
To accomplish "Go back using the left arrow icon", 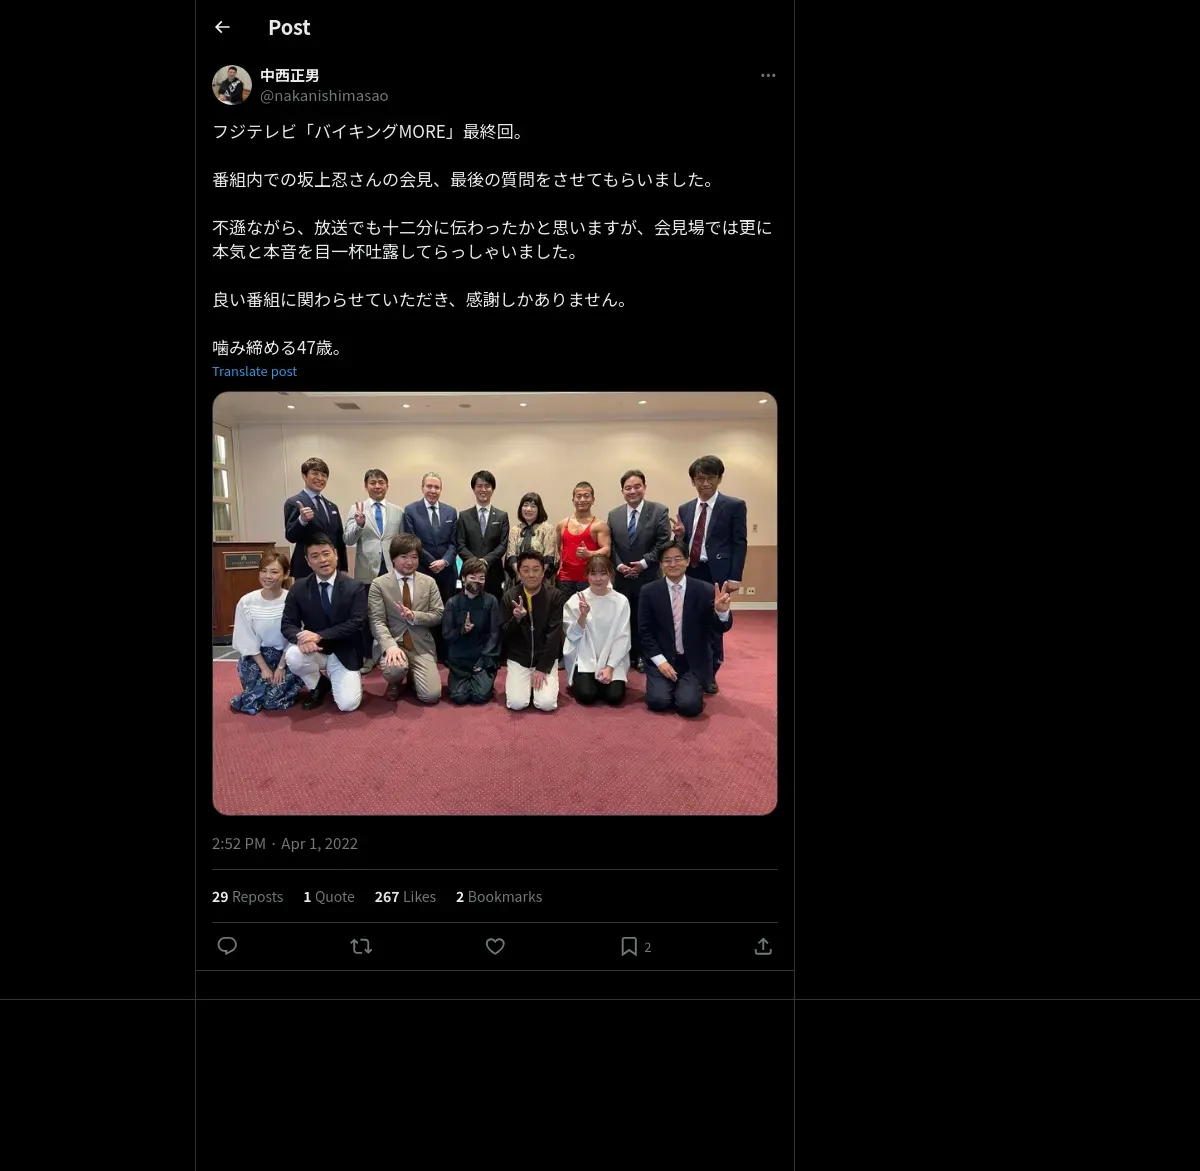I will [222, 27].
